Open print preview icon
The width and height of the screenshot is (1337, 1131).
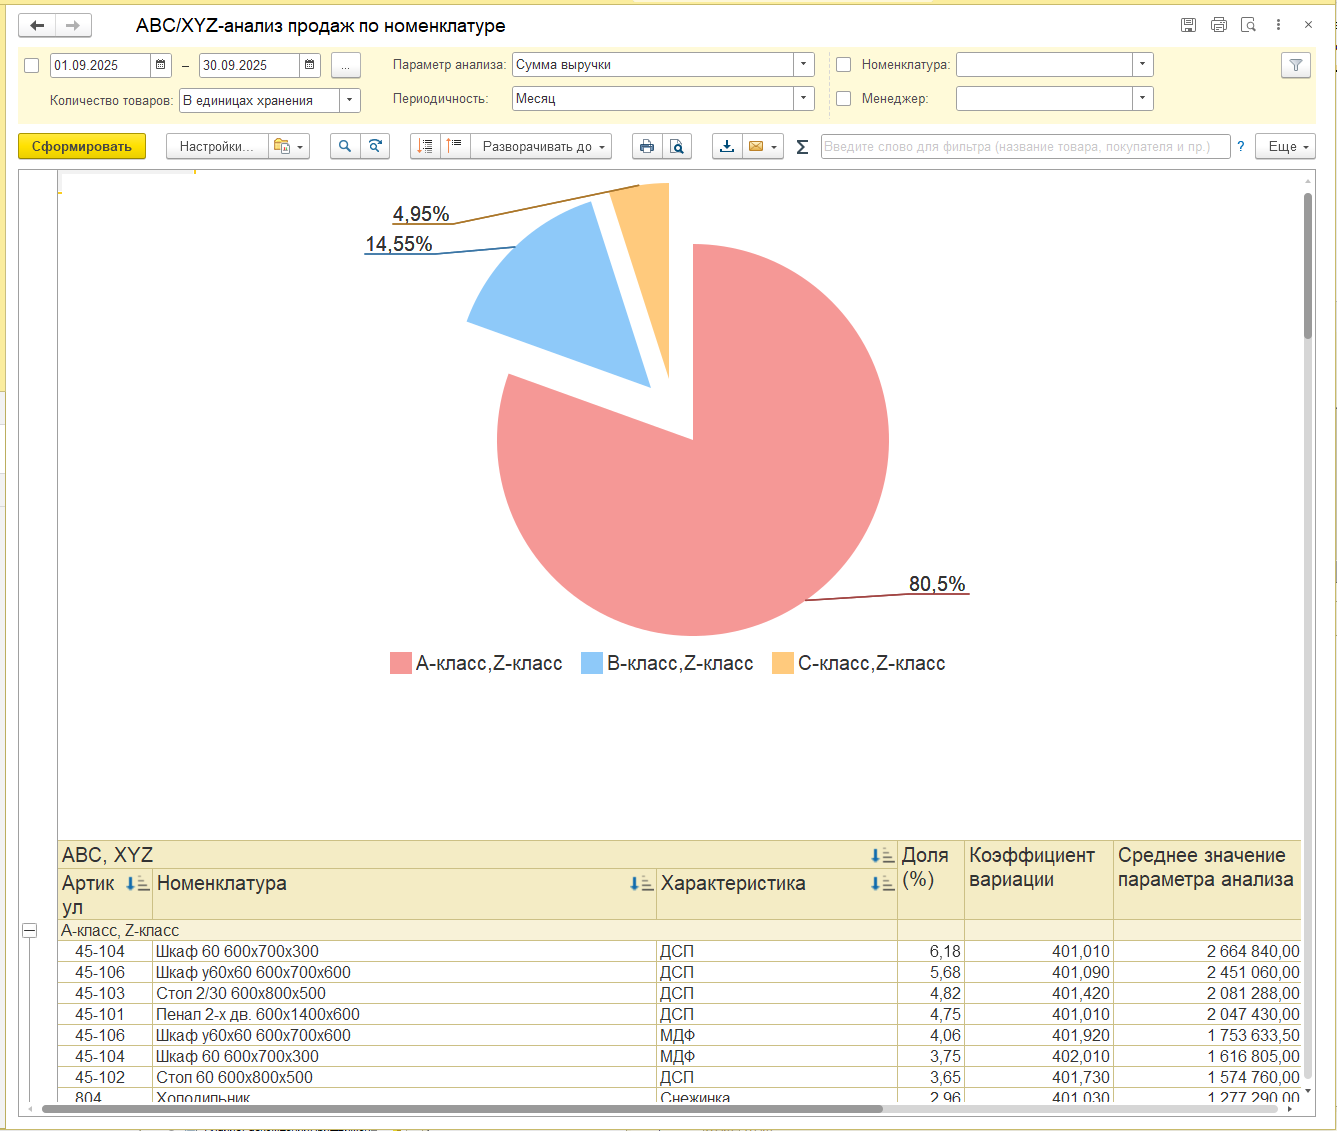(x=677, y=146)
